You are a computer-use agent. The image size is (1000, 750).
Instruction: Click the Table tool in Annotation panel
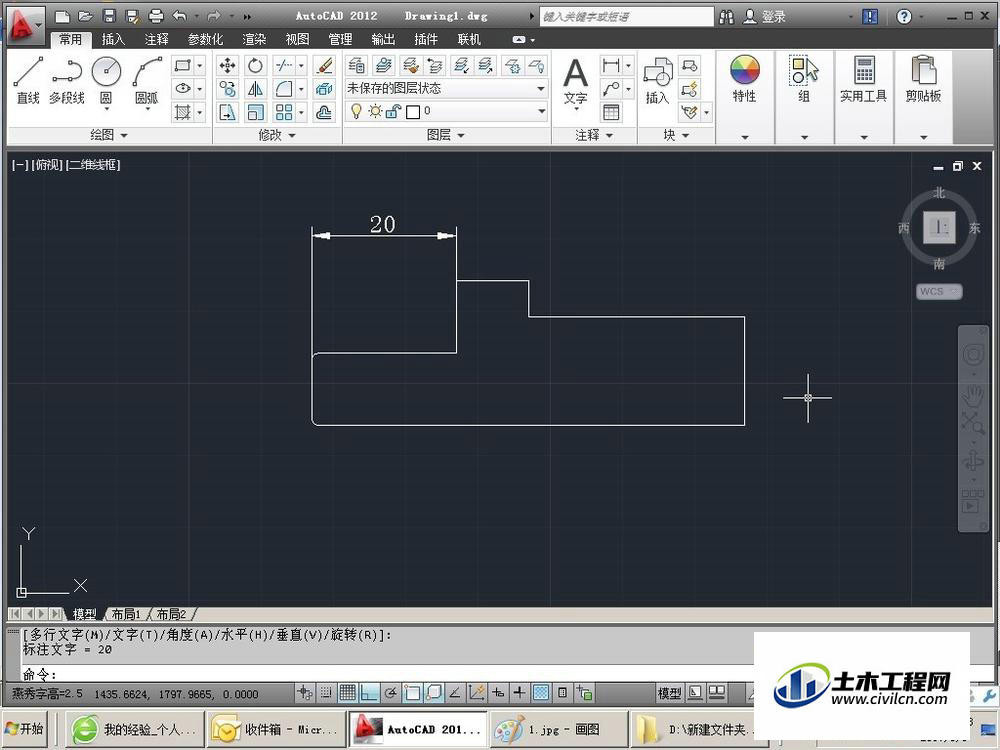point(611,112)
